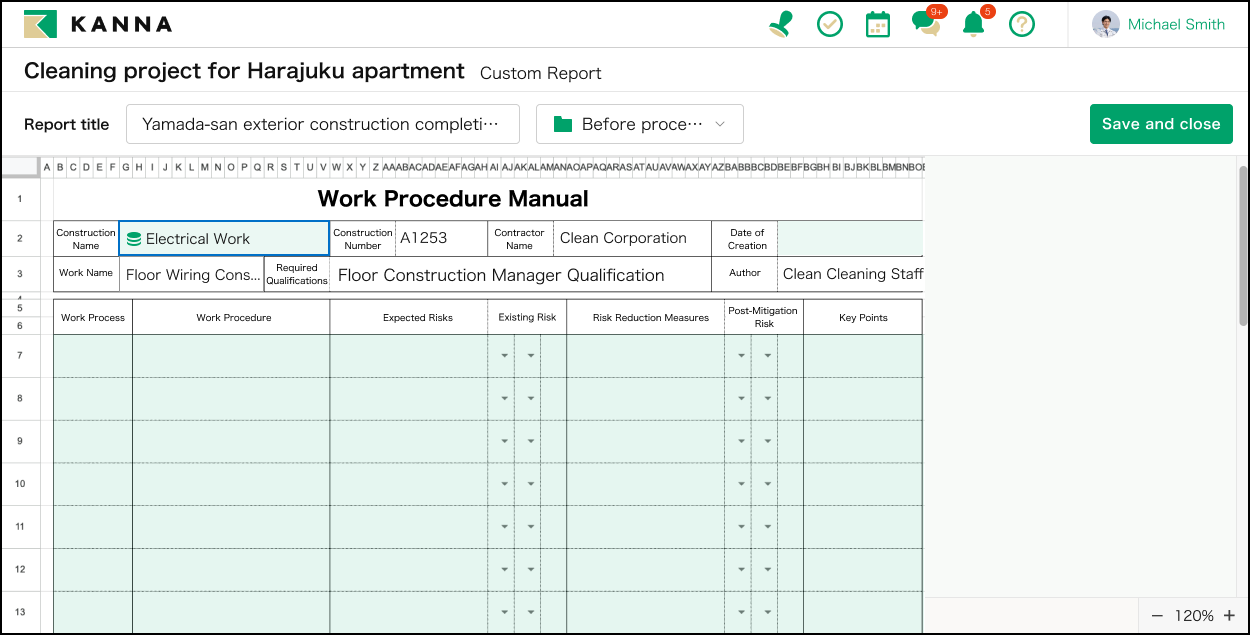Image resolution: width=1250 pixels, height=635 pixels.
Task: Select the Electrical Work construction name cell
Action: [x=224, y=239]
